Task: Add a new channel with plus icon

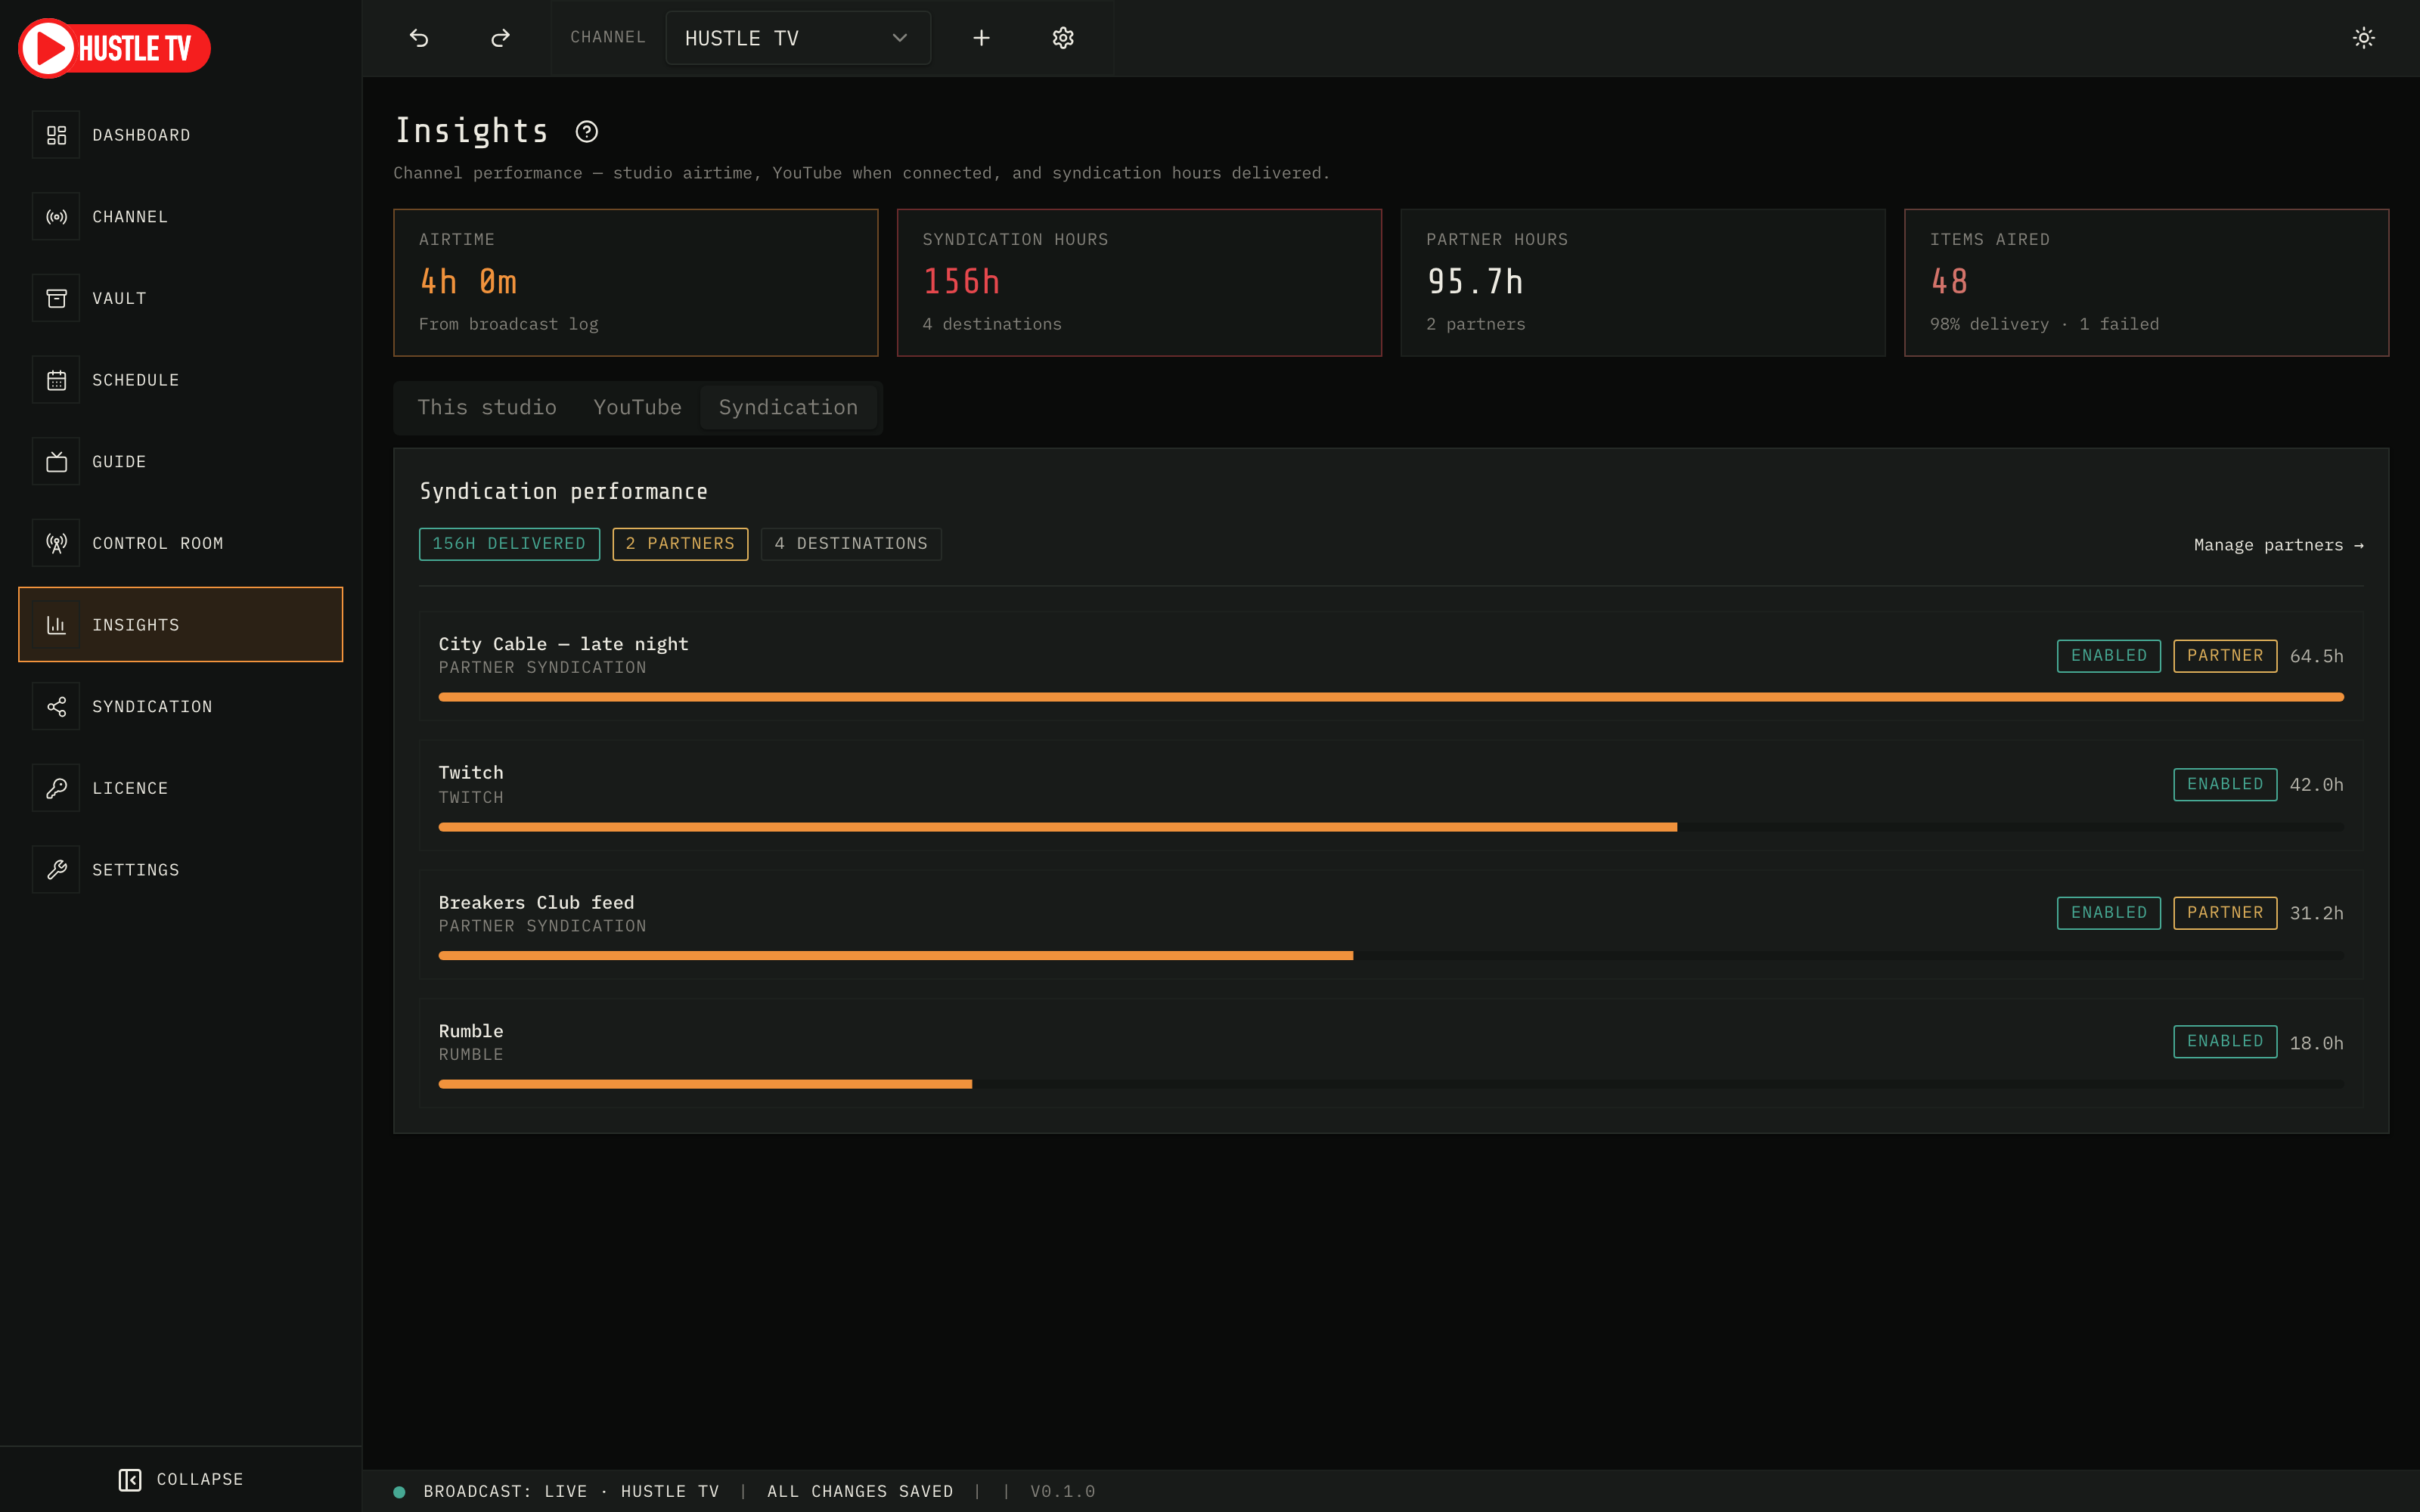Action: click(x=981, y=38)
